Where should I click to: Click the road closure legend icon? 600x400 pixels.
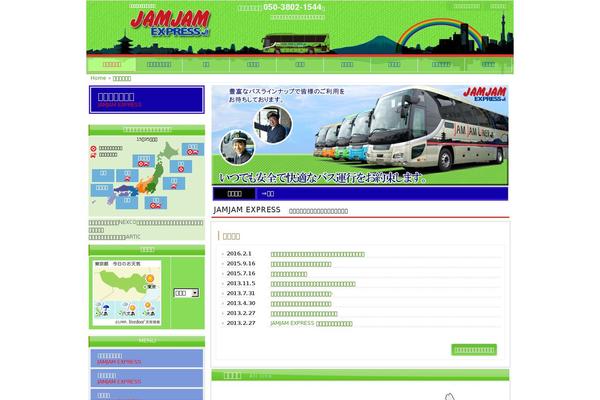coord(93,149)
